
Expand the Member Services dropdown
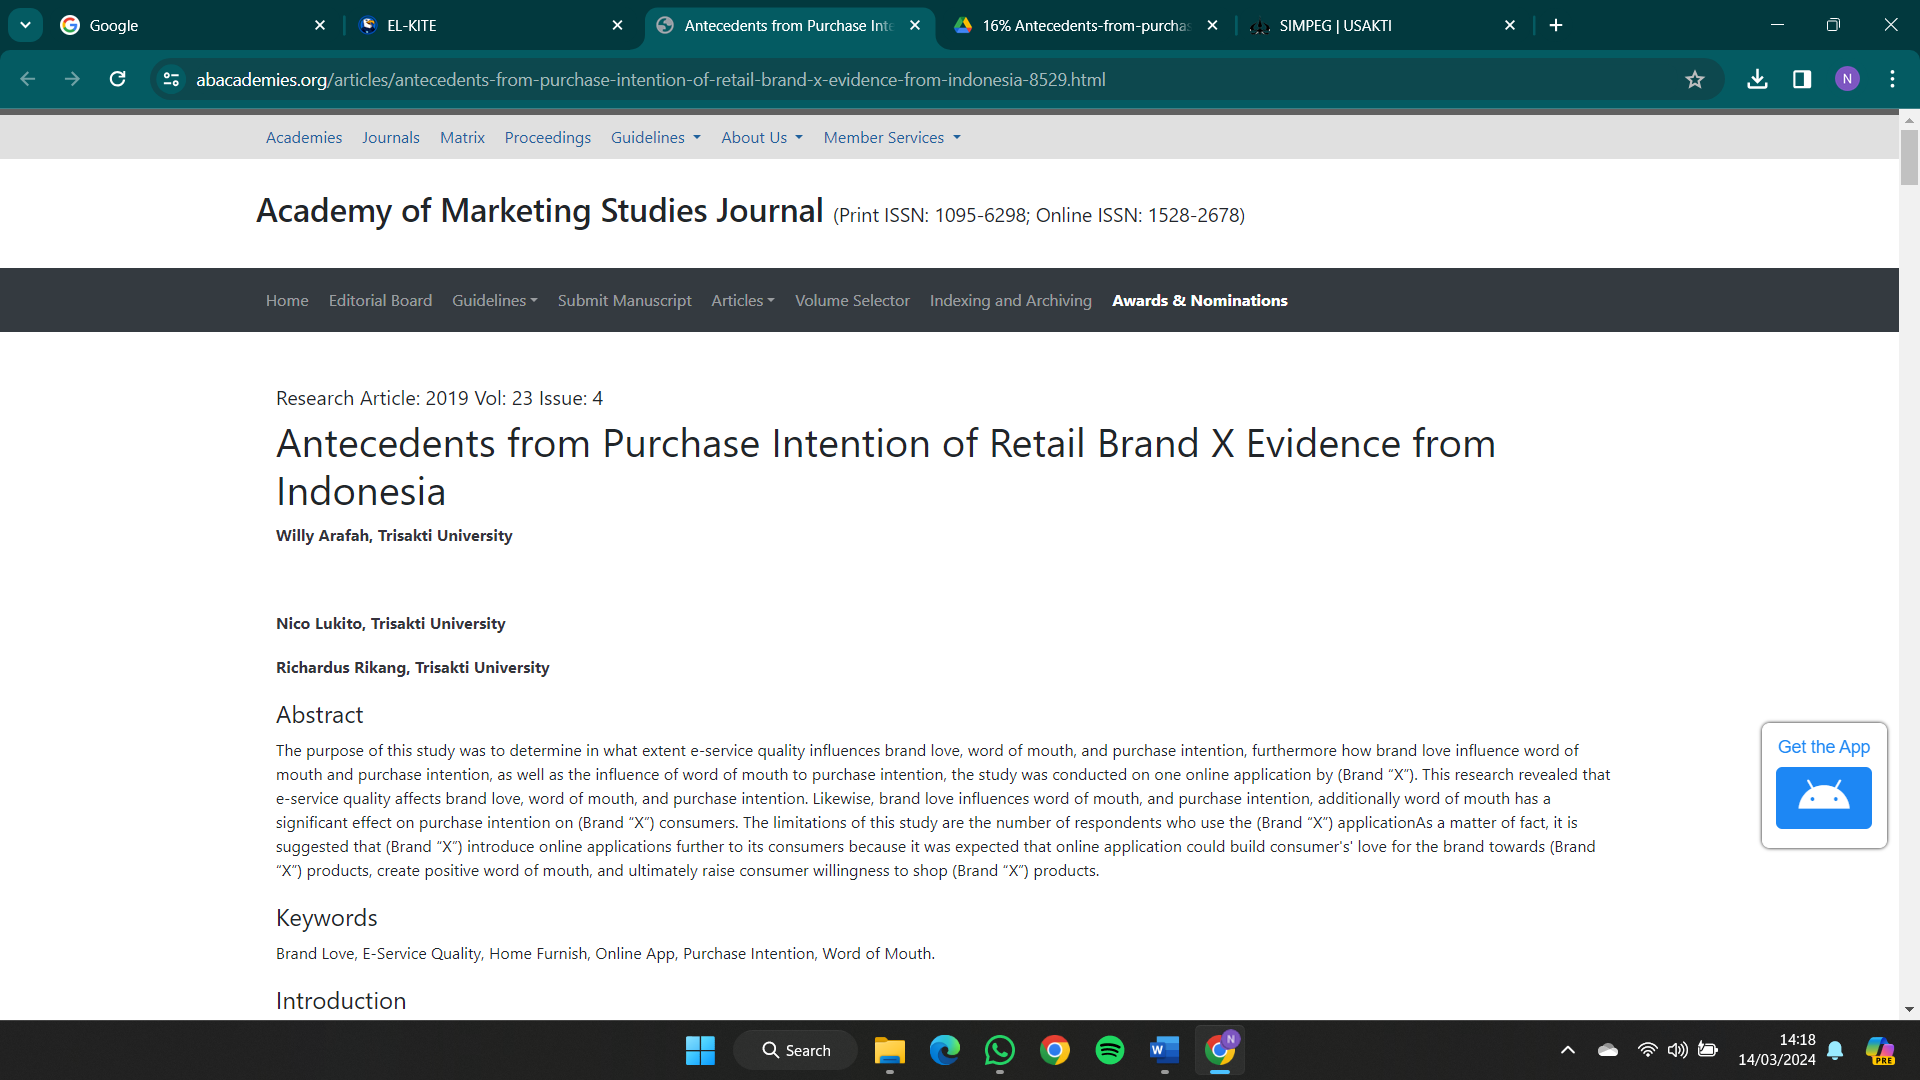click(891, 138)
